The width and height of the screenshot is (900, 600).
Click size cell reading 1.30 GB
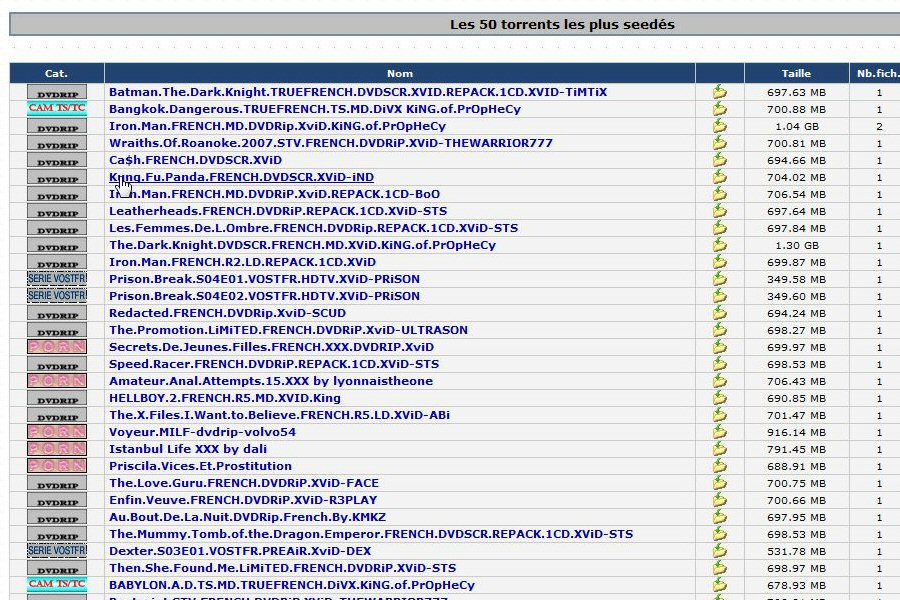pyautogui.click(x=797, y=245)
